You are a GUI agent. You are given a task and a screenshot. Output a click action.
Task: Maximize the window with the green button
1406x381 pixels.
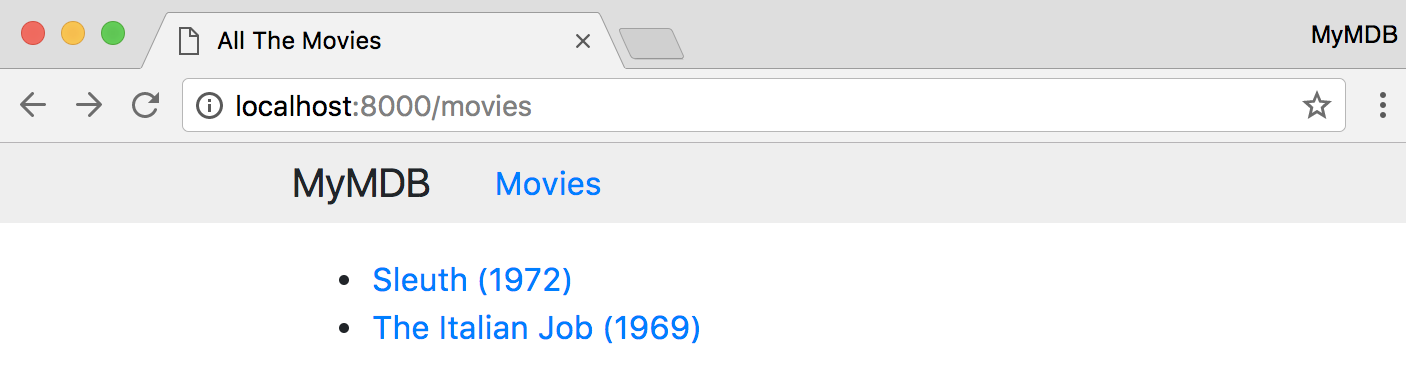point(113,33)
